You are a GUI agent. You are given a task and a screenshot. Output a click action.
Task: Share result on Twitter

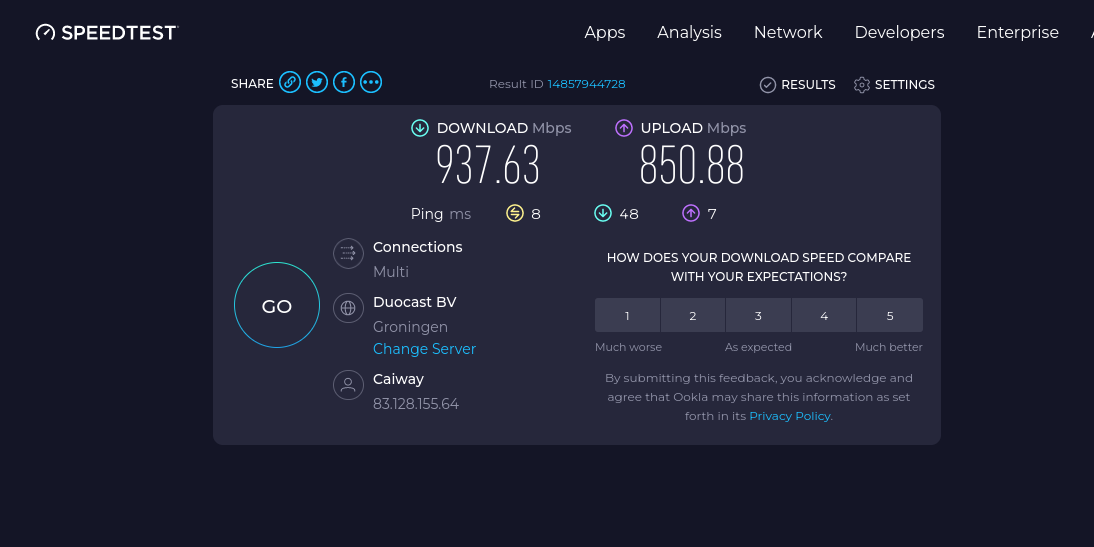coord(317,82)
